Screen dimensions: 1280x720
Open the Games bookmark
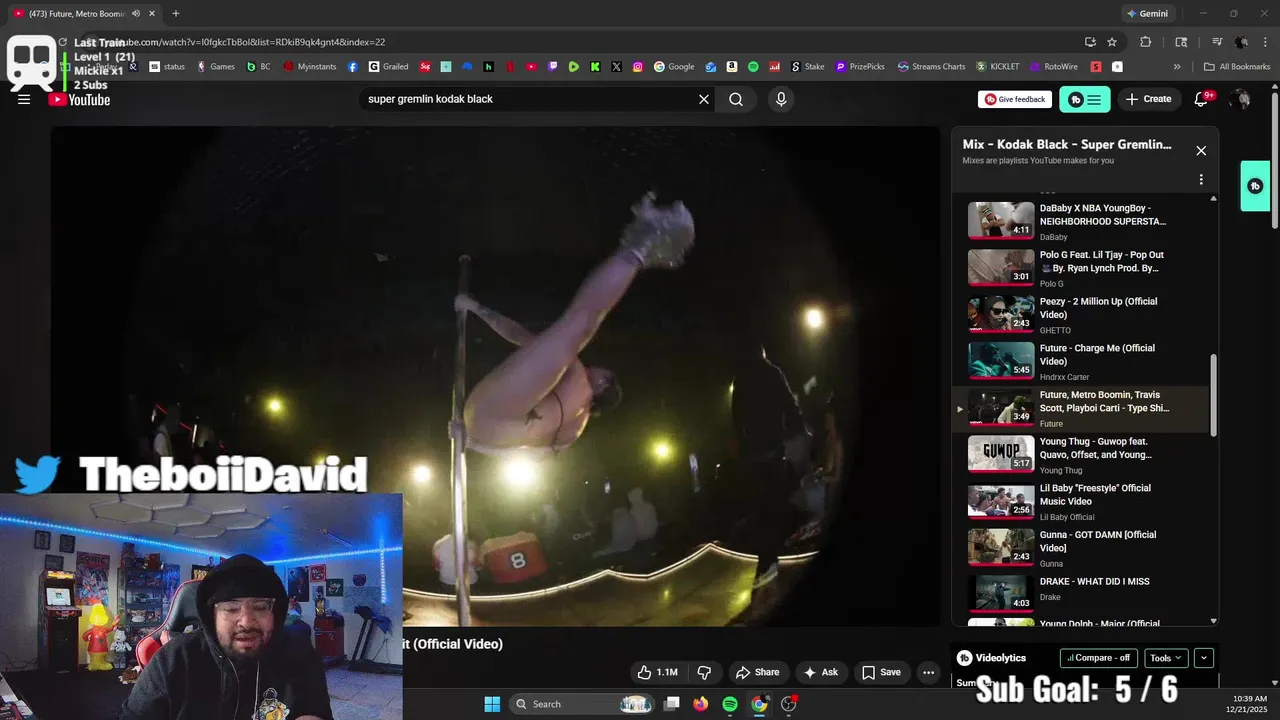[x=215, y=67]
